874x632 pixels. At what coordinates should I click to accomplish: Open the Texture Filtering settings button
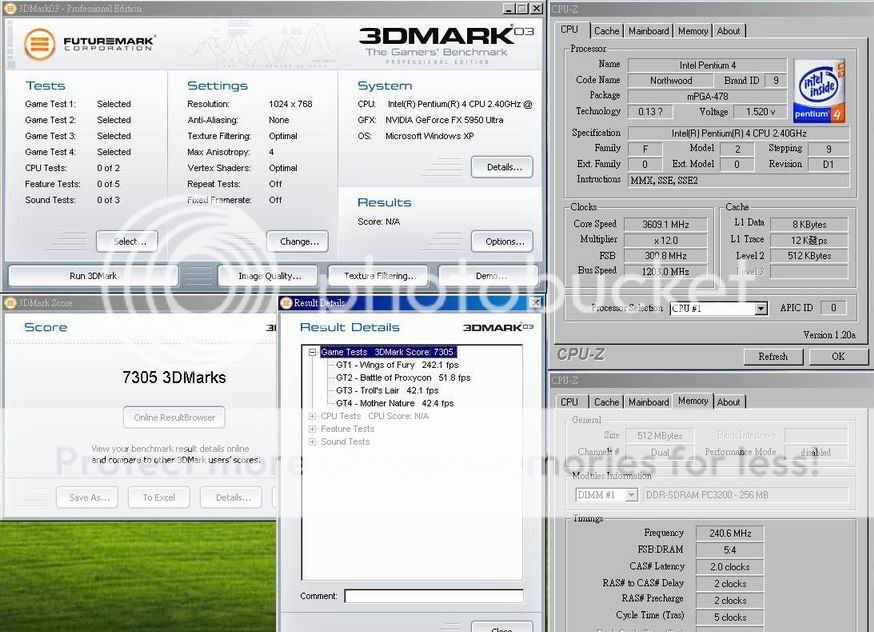tap(379, 276)
